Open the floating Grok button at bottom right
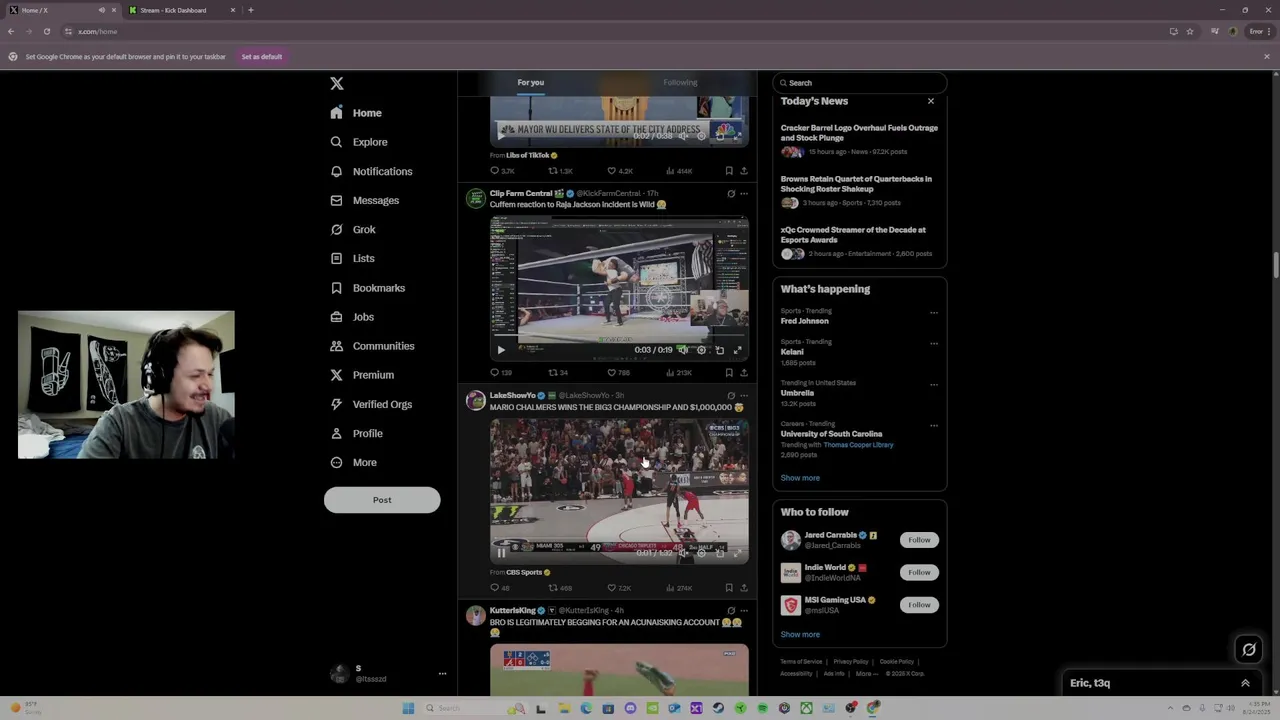 coord(1249,650)
